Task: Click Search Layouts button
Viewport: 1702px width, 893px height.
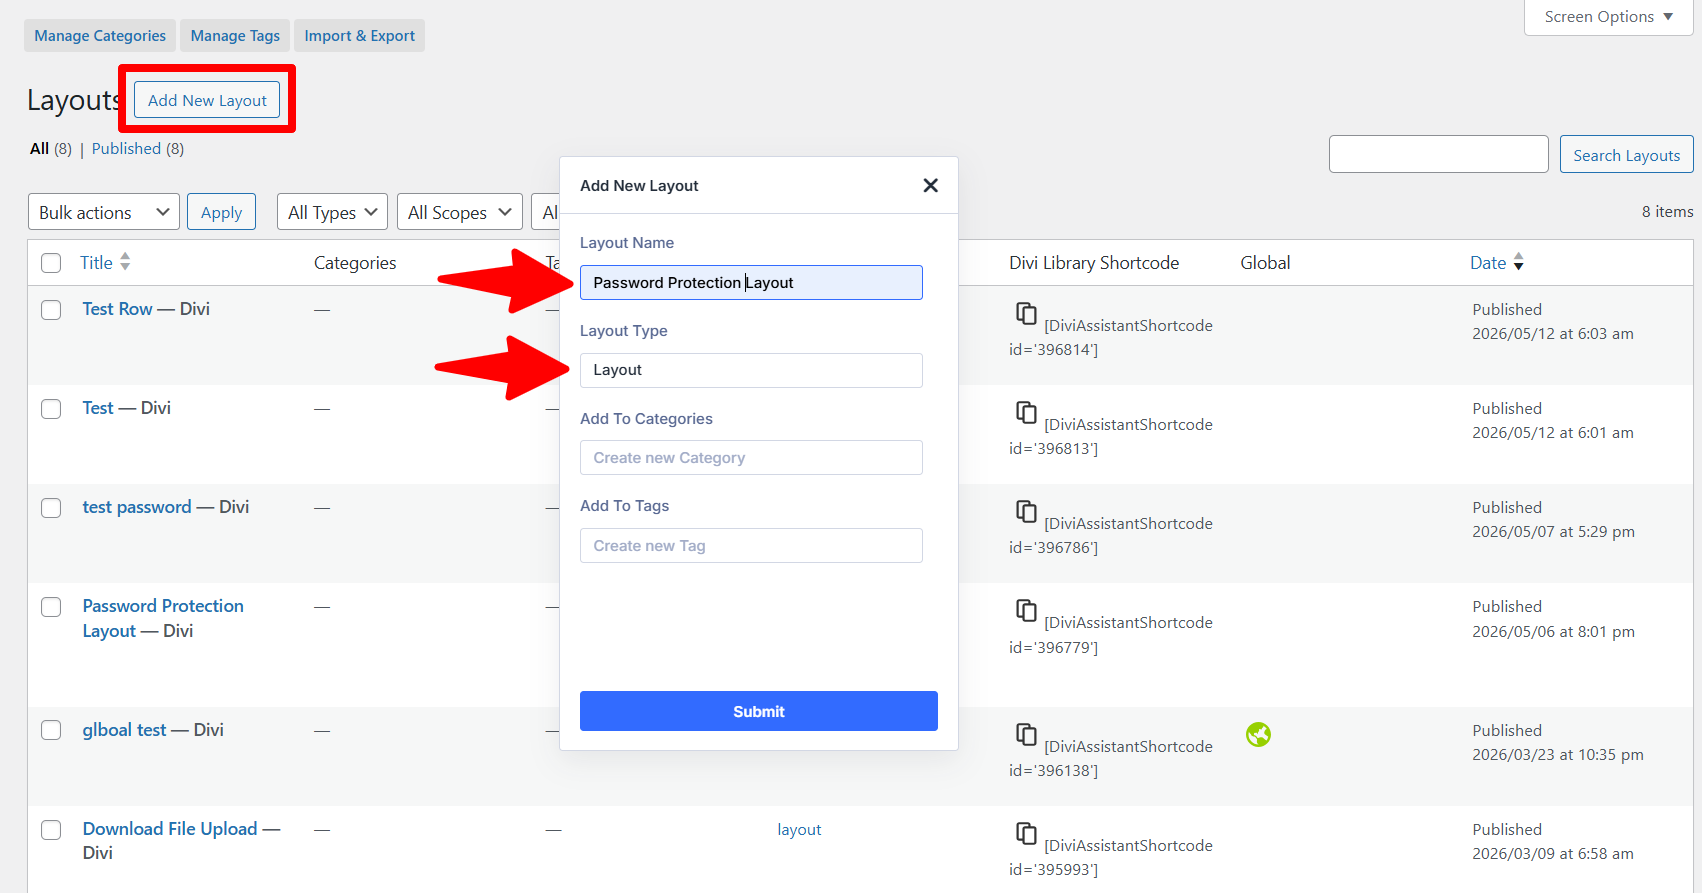Action: tap(1626, 155)
